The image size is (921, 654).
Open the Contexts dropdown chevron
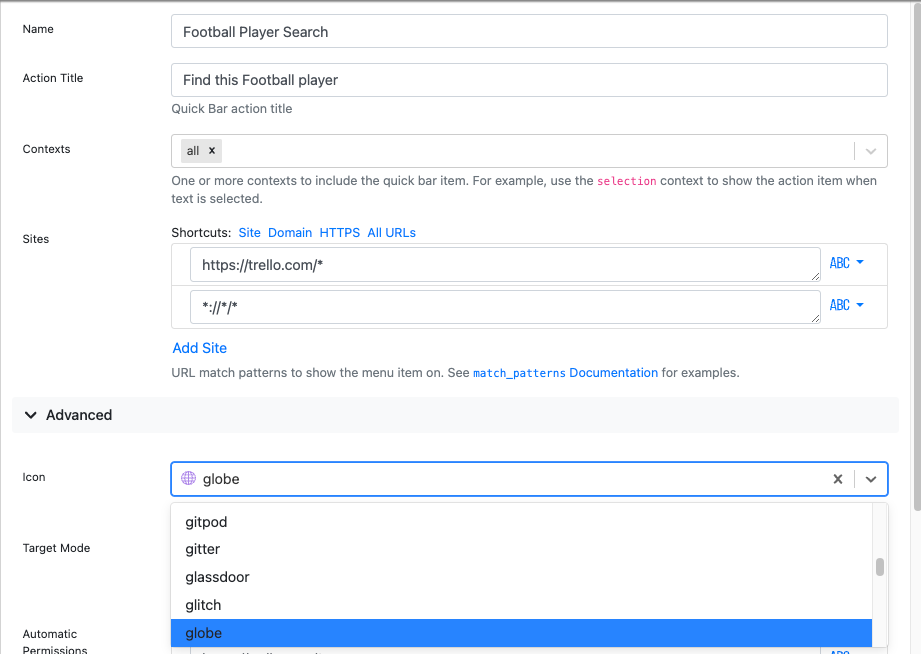869,150
